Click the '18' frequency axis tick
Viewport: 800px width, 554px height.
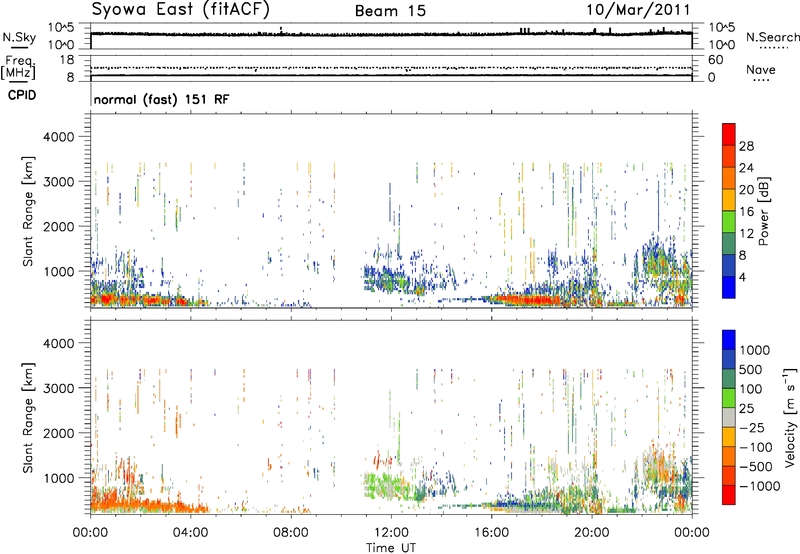[x=66, y=60]
